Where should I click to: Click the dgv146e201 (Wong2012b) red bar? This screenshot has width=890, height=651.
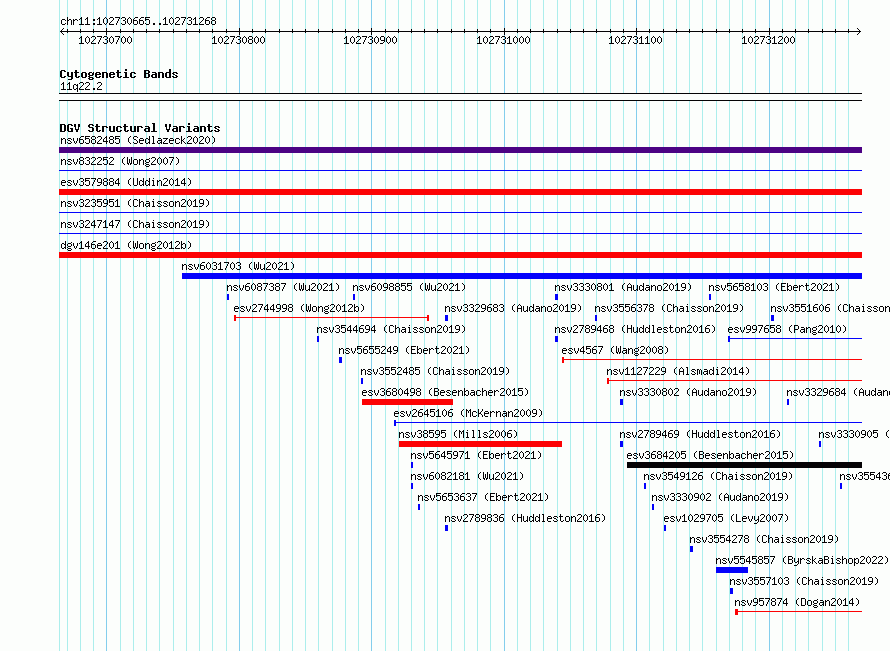point(460,255)
